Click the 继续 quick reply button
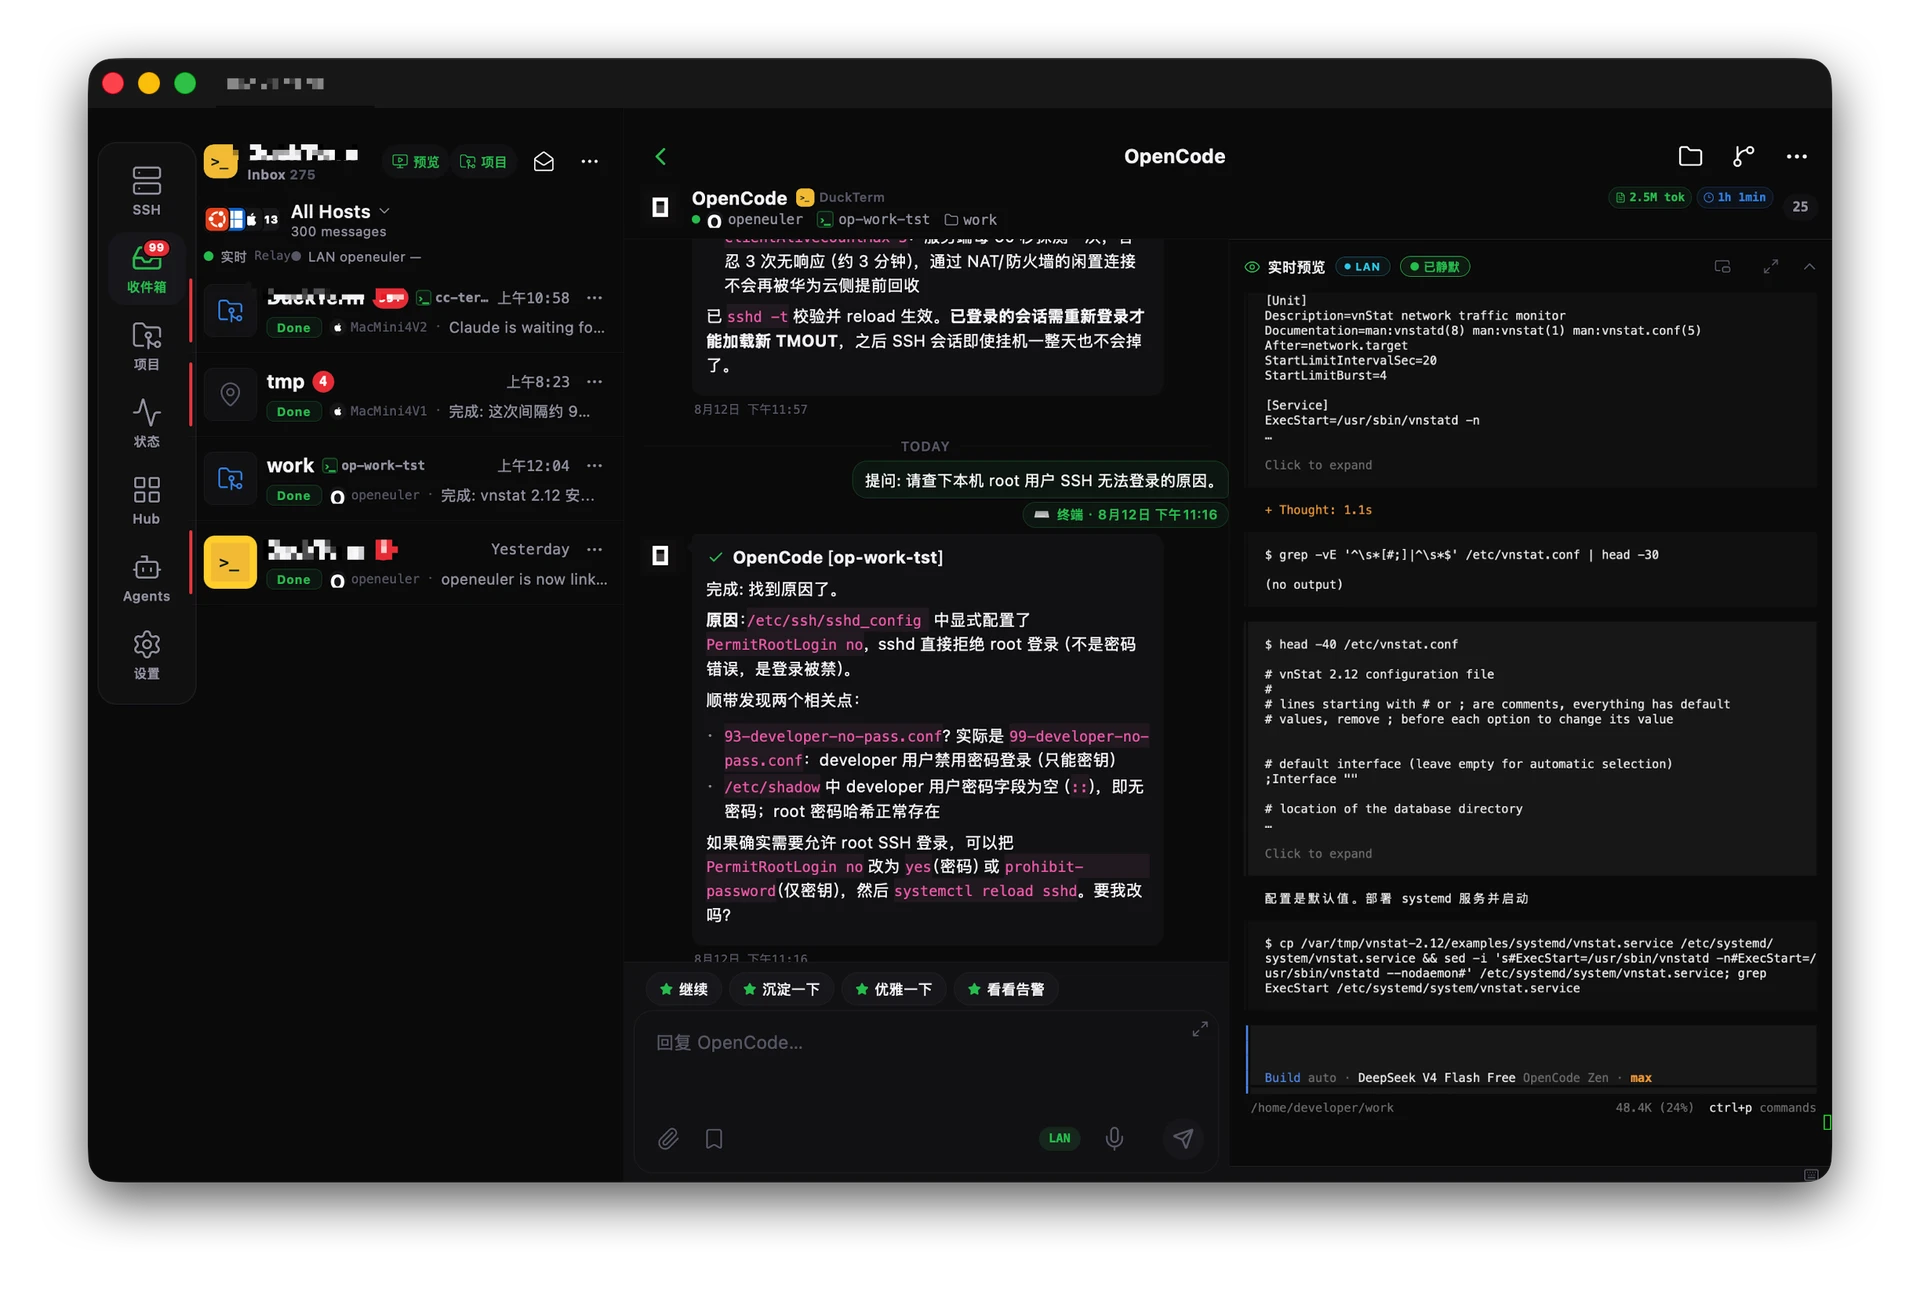The width and height of the screenshot is (1920, 1300). tap(684, 989)
